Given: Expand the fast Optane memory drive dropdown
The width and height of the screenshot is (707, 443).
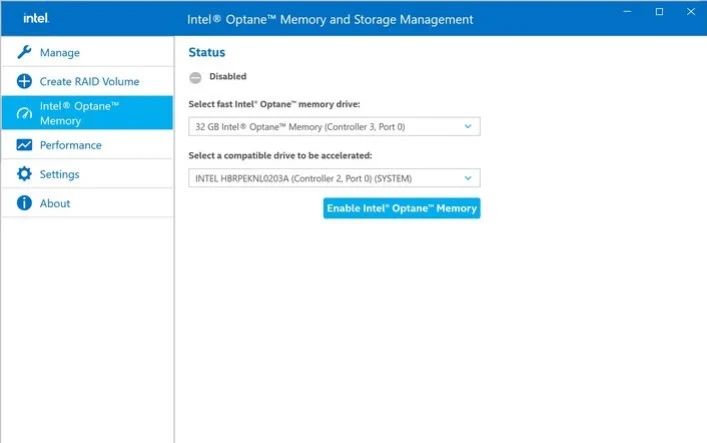Looking at the screenshot, I should coord(333,126).
